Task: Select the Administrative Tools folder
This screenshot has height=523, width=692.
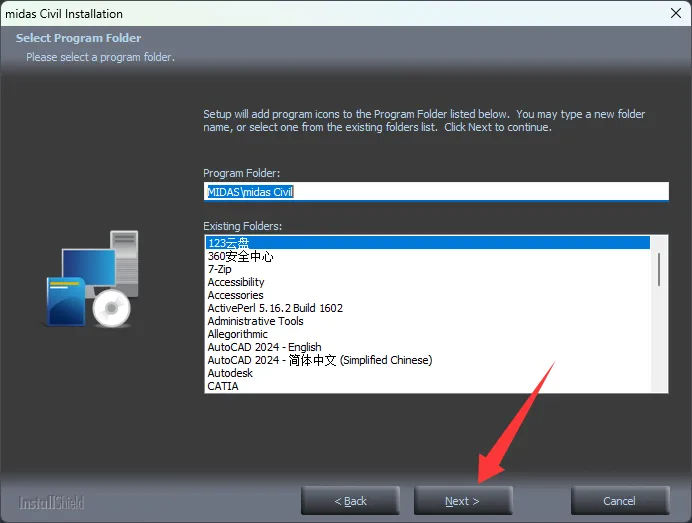Action: click(427, 321)
